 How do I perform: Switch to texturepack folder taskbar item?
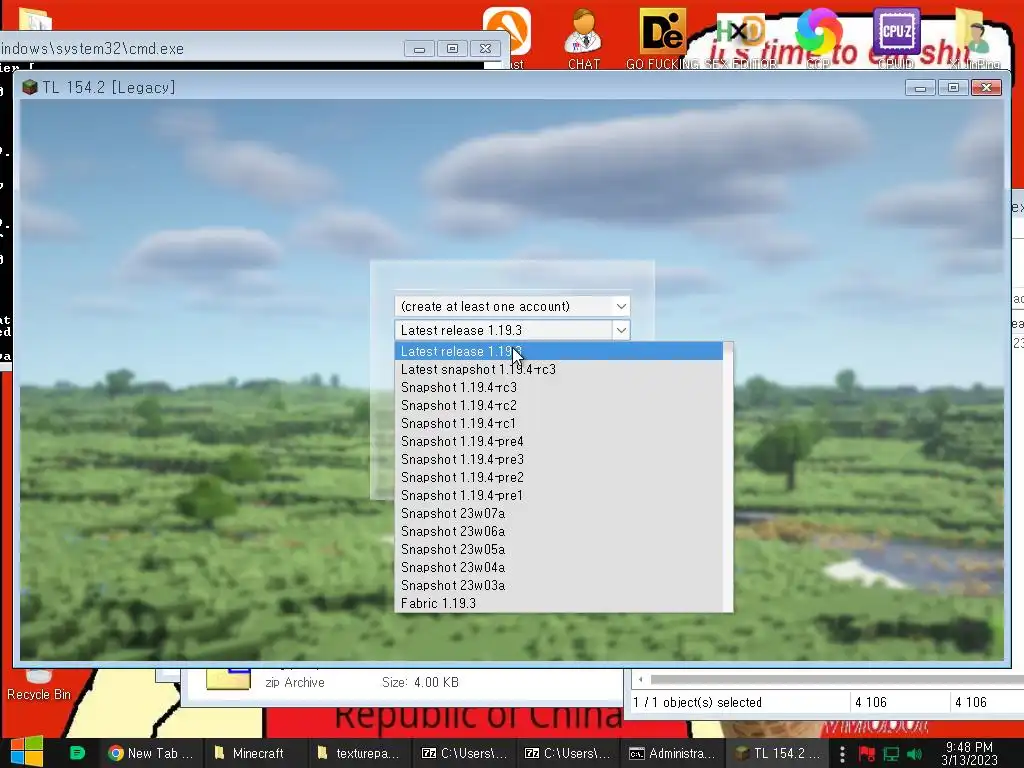(358, 753)
